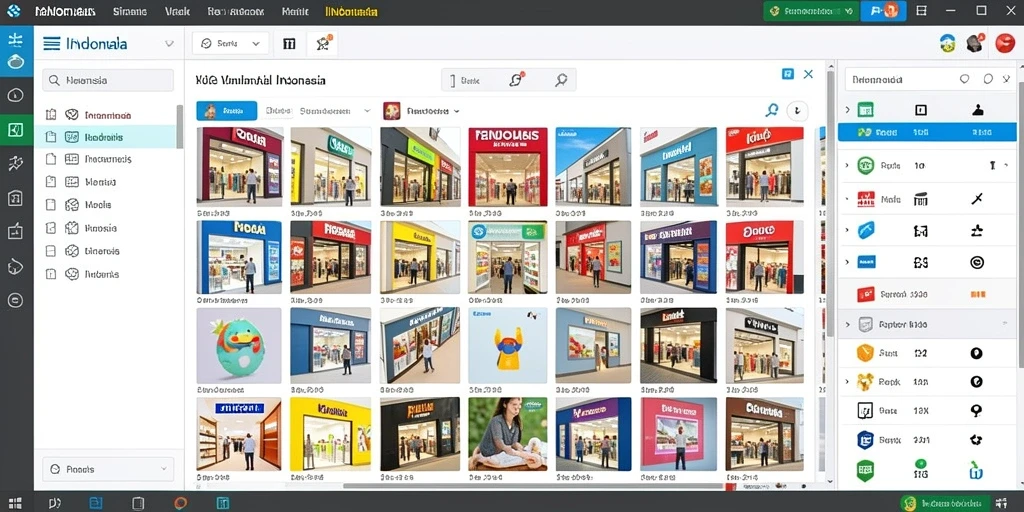
Task: Open the 'Sinana' menu in the title bar
Action: (x=130, y=11)
